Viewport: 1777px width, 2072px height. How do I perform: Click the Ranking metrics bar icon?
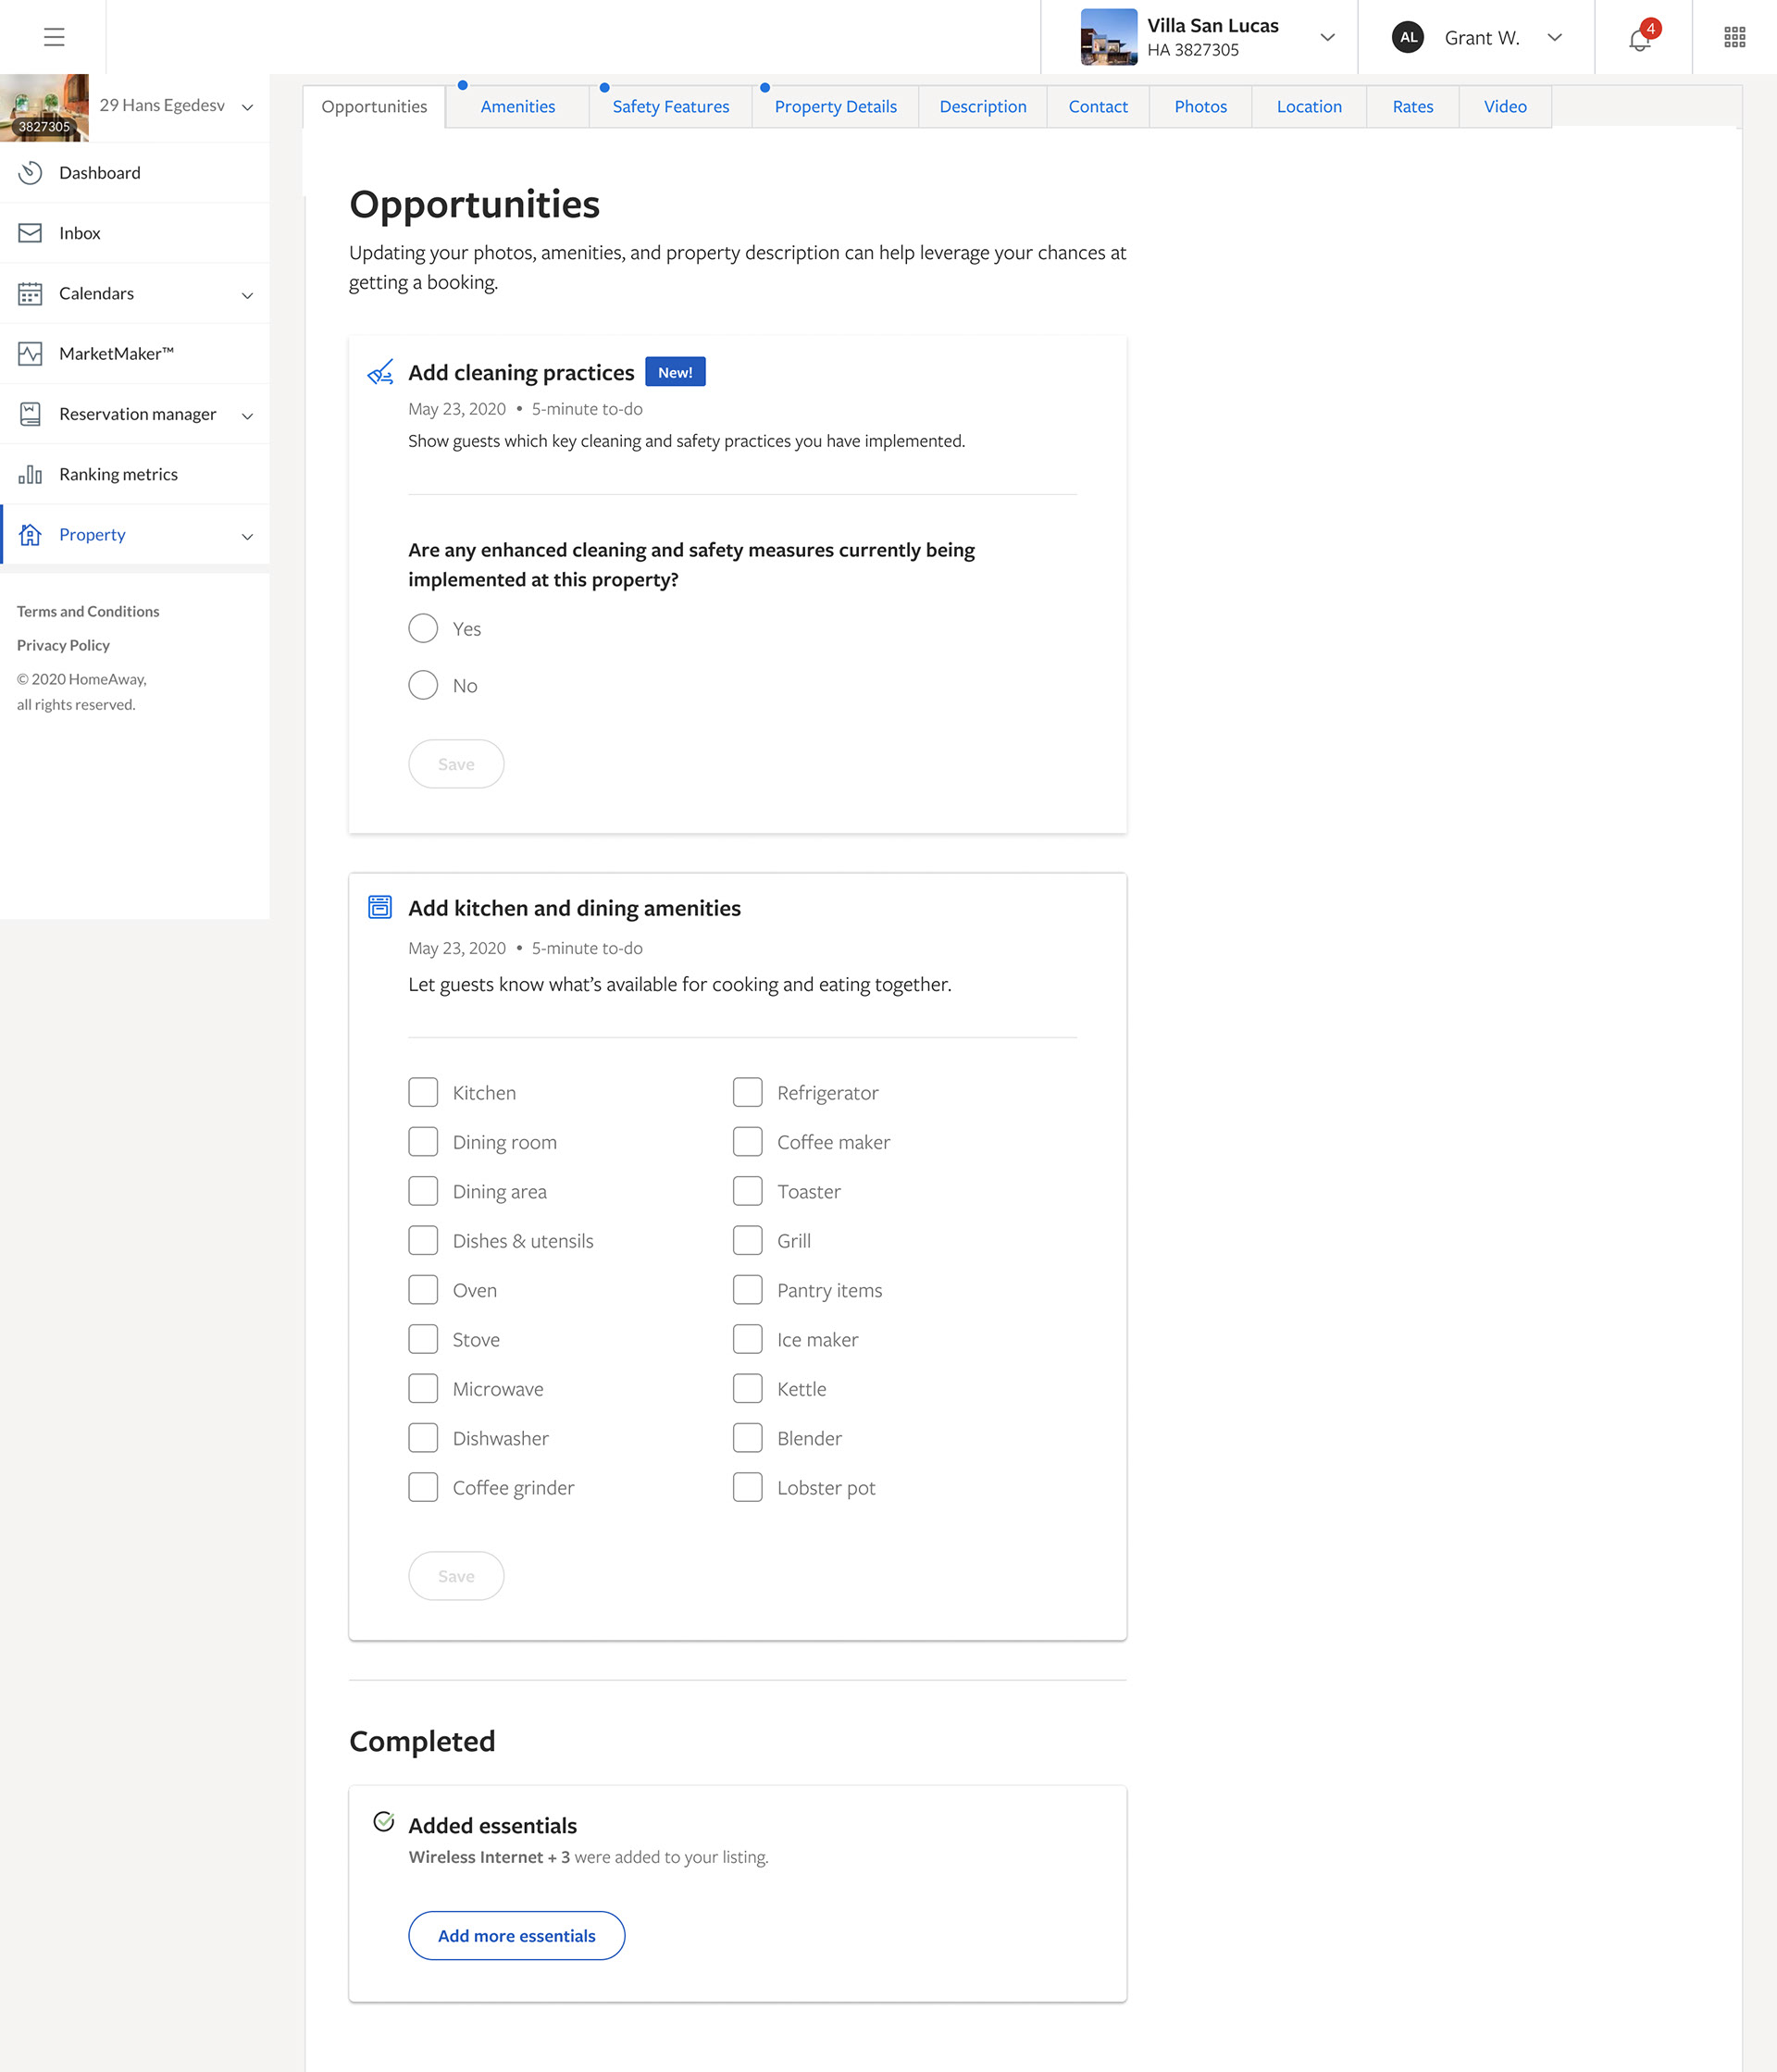[x=30, y=474]
